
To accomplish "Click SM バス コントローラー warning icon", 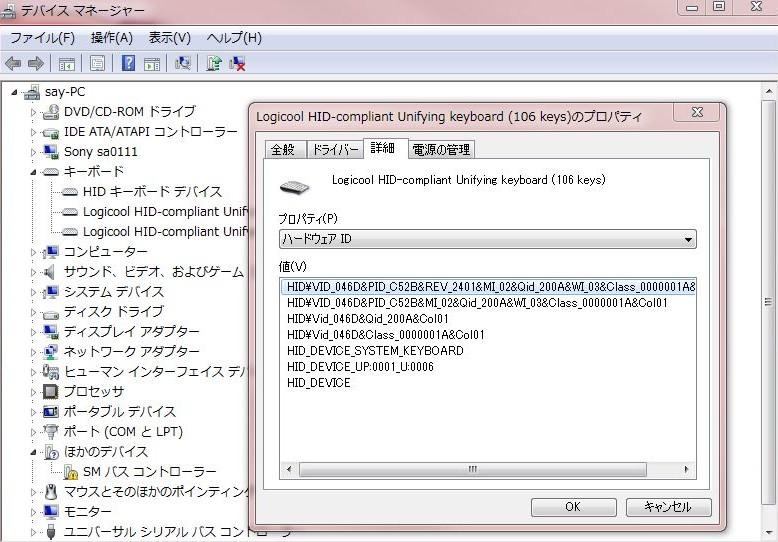I will 70,472.
